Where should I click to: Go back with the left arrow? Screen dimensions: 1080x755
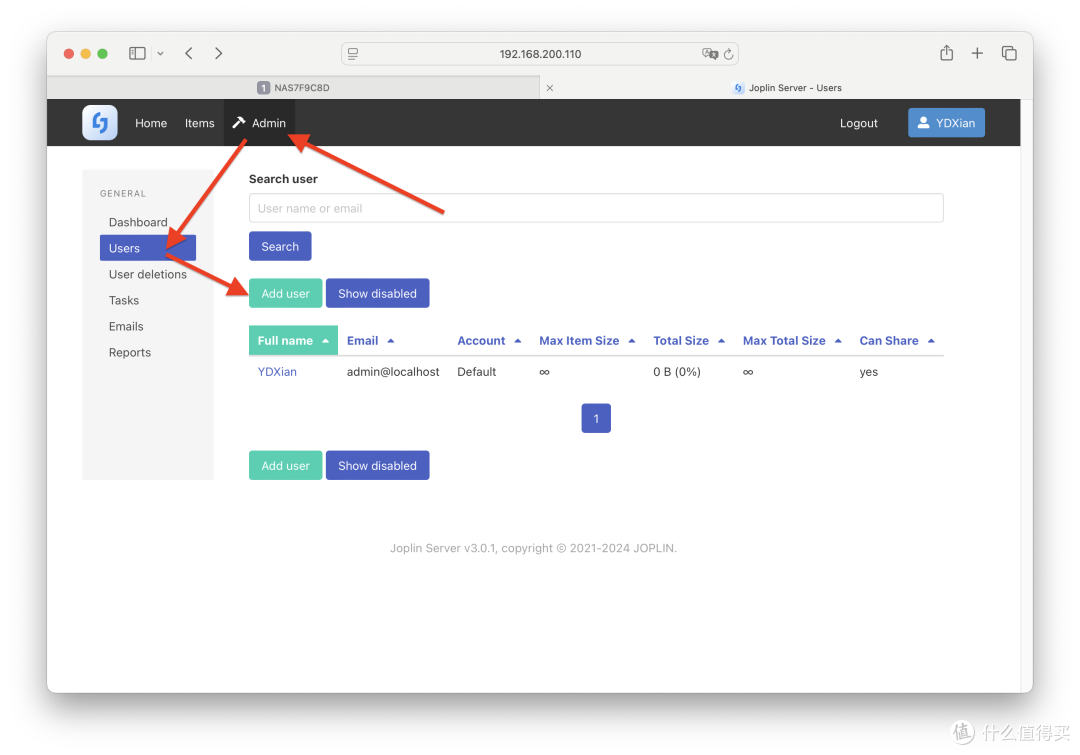[x=189, y=53]
